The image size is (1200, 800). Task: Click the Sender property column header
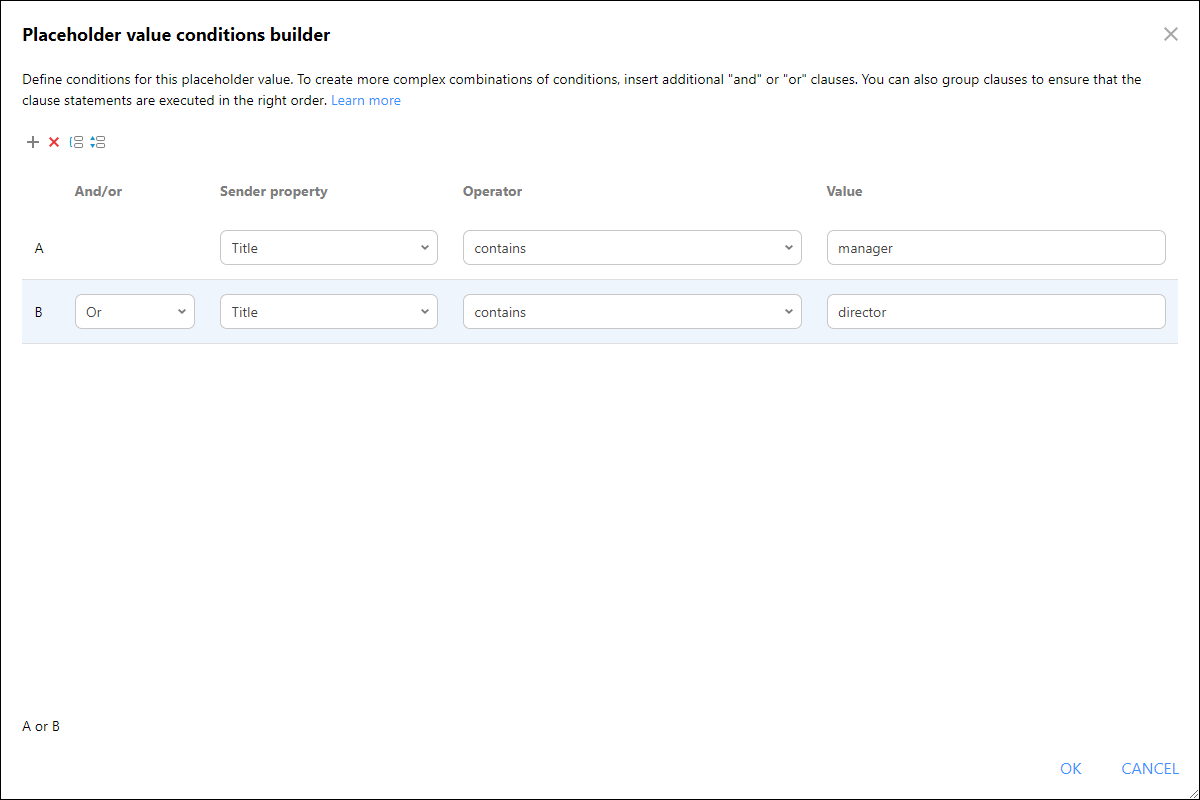pyautogui.click(x=274, y=191)
